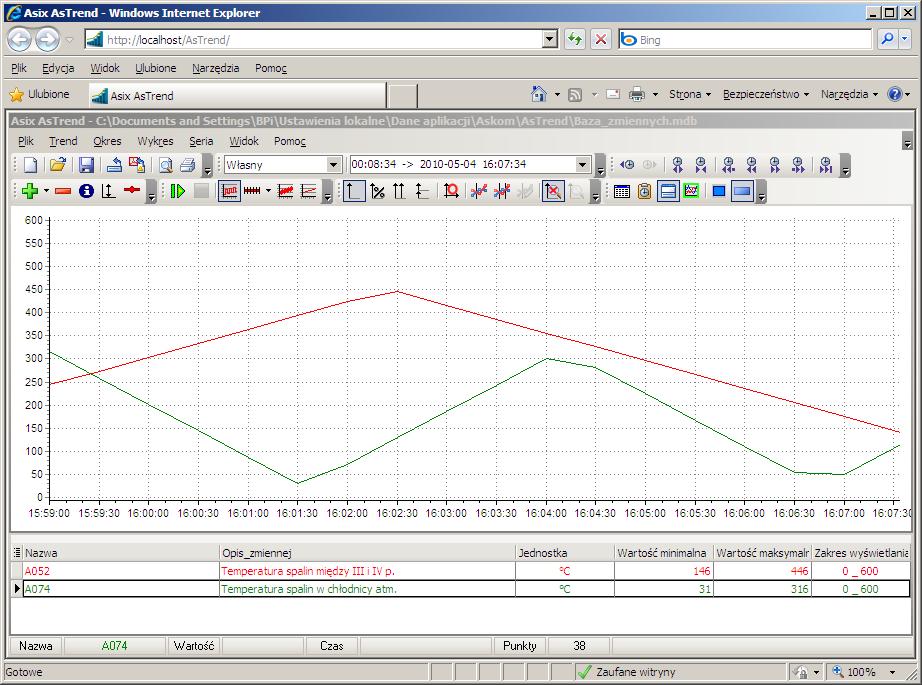This screenshot has width=922, height=685.
Task: Click Ulubione favorites button
Action: [40, 94]
